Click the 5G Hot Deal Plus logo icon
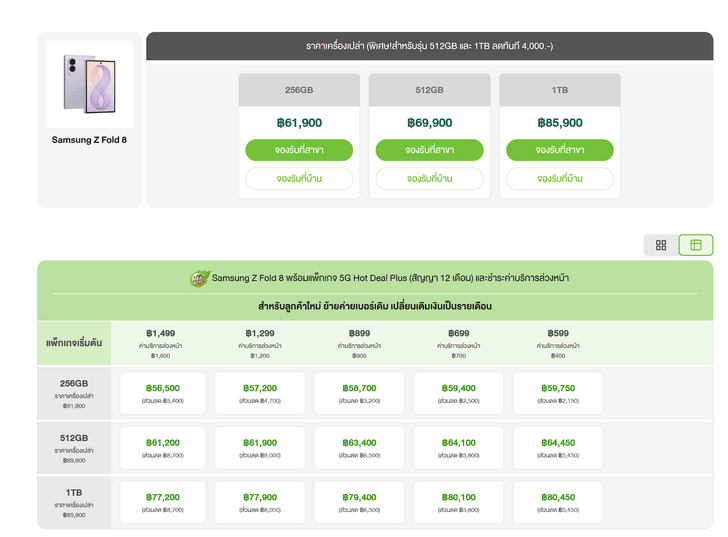The image size is (728, 537). pos(200,278)
